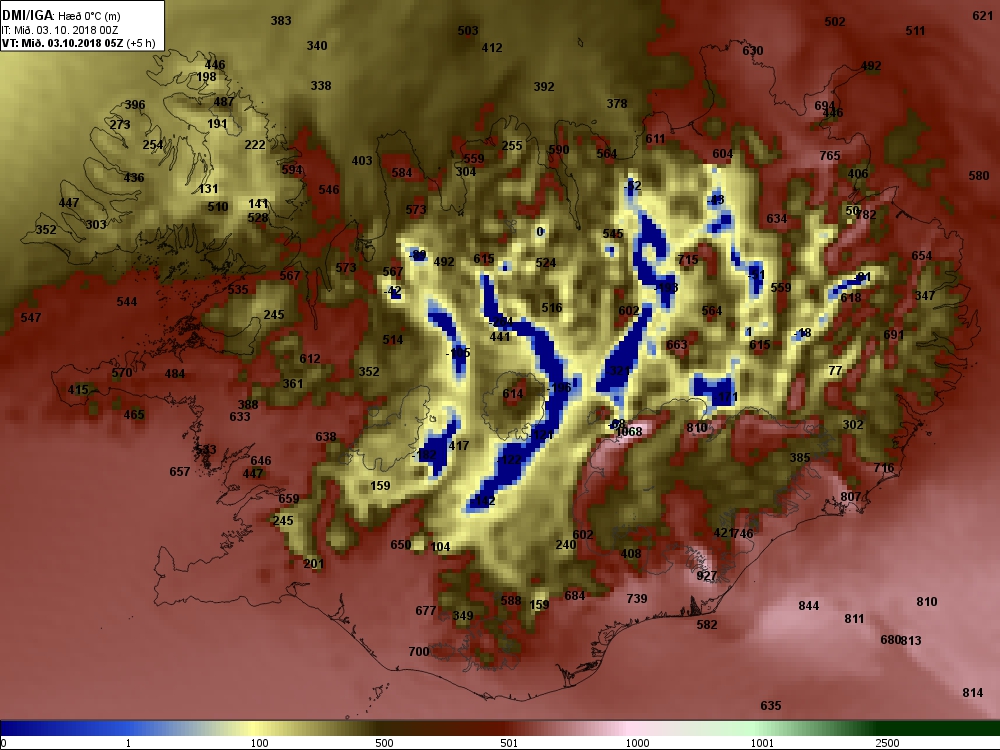Click the title 'DMI/IGA: Hæð 0°C (m)'
This screenshot has height=750, width=1000.
[61, 15]
